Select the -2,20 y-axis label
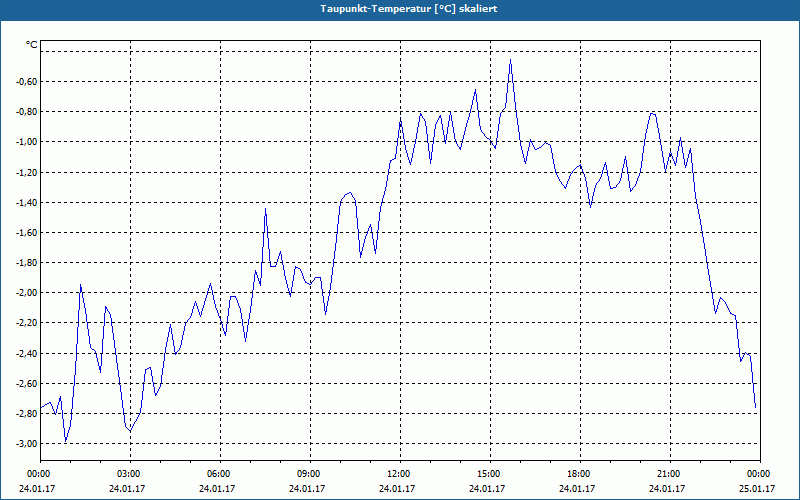 [x=26, y=323]
